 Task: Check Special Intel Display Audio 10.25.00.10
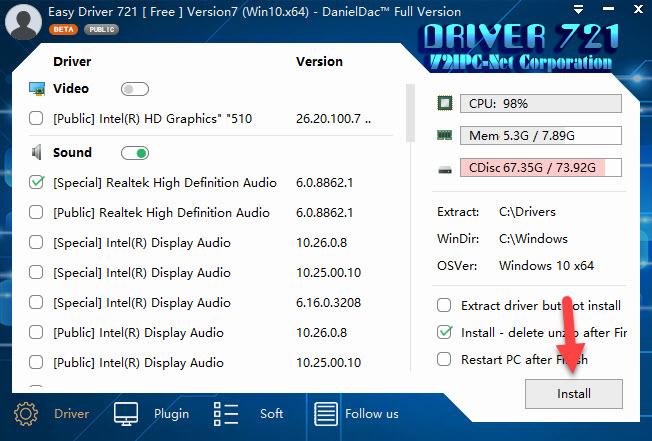[36, 272]
